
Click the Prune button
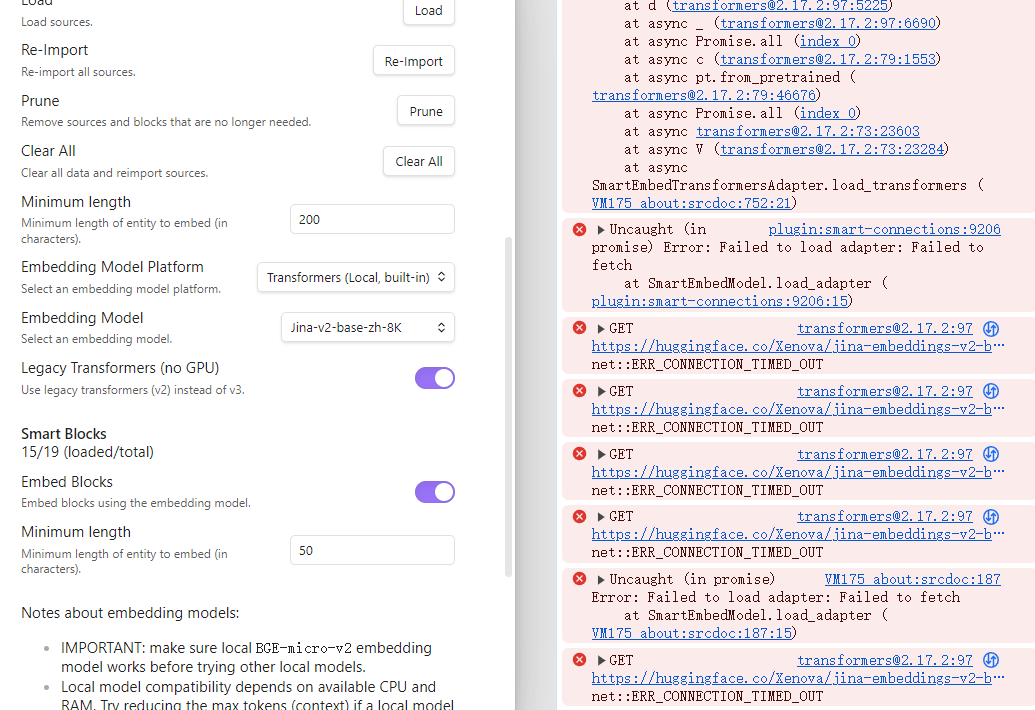pos(425,111)
